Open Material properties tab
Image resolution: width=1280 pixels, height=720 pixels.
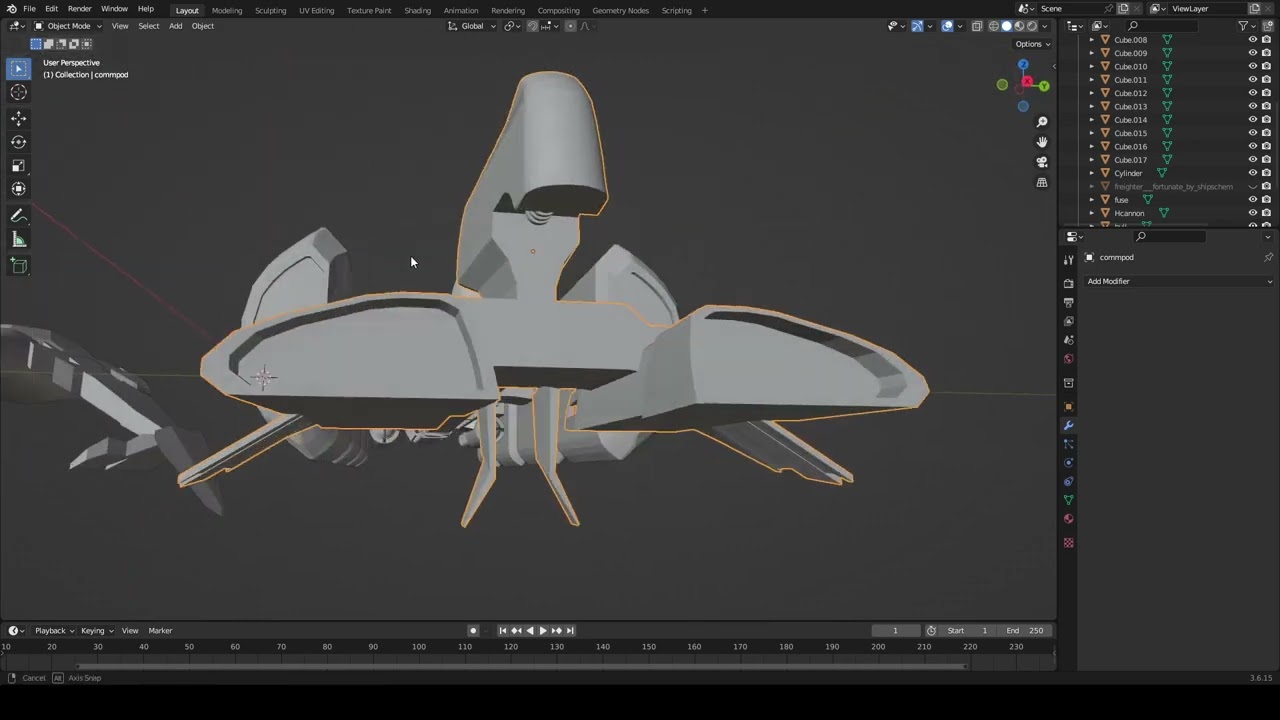(1068, 519)
